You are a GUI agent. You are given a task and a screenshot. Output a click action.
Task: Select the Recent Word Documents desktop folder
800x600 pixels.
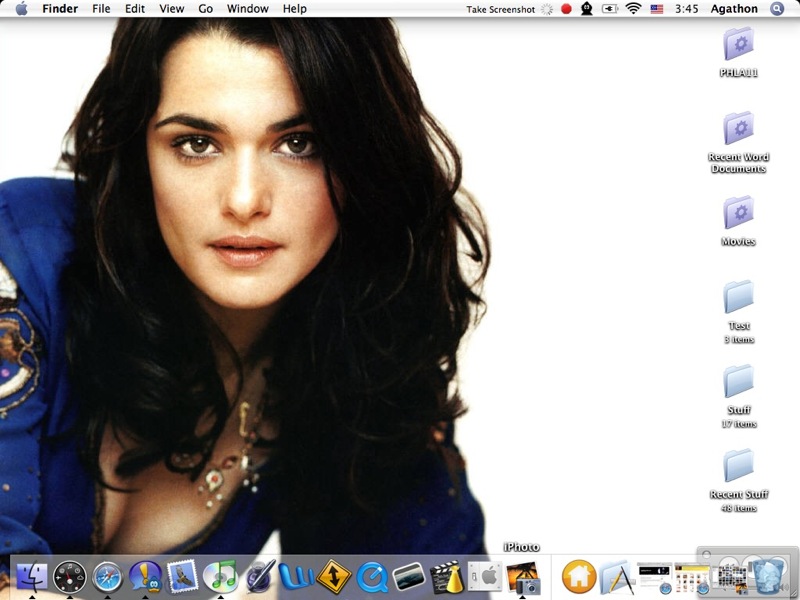click(738, 129)
